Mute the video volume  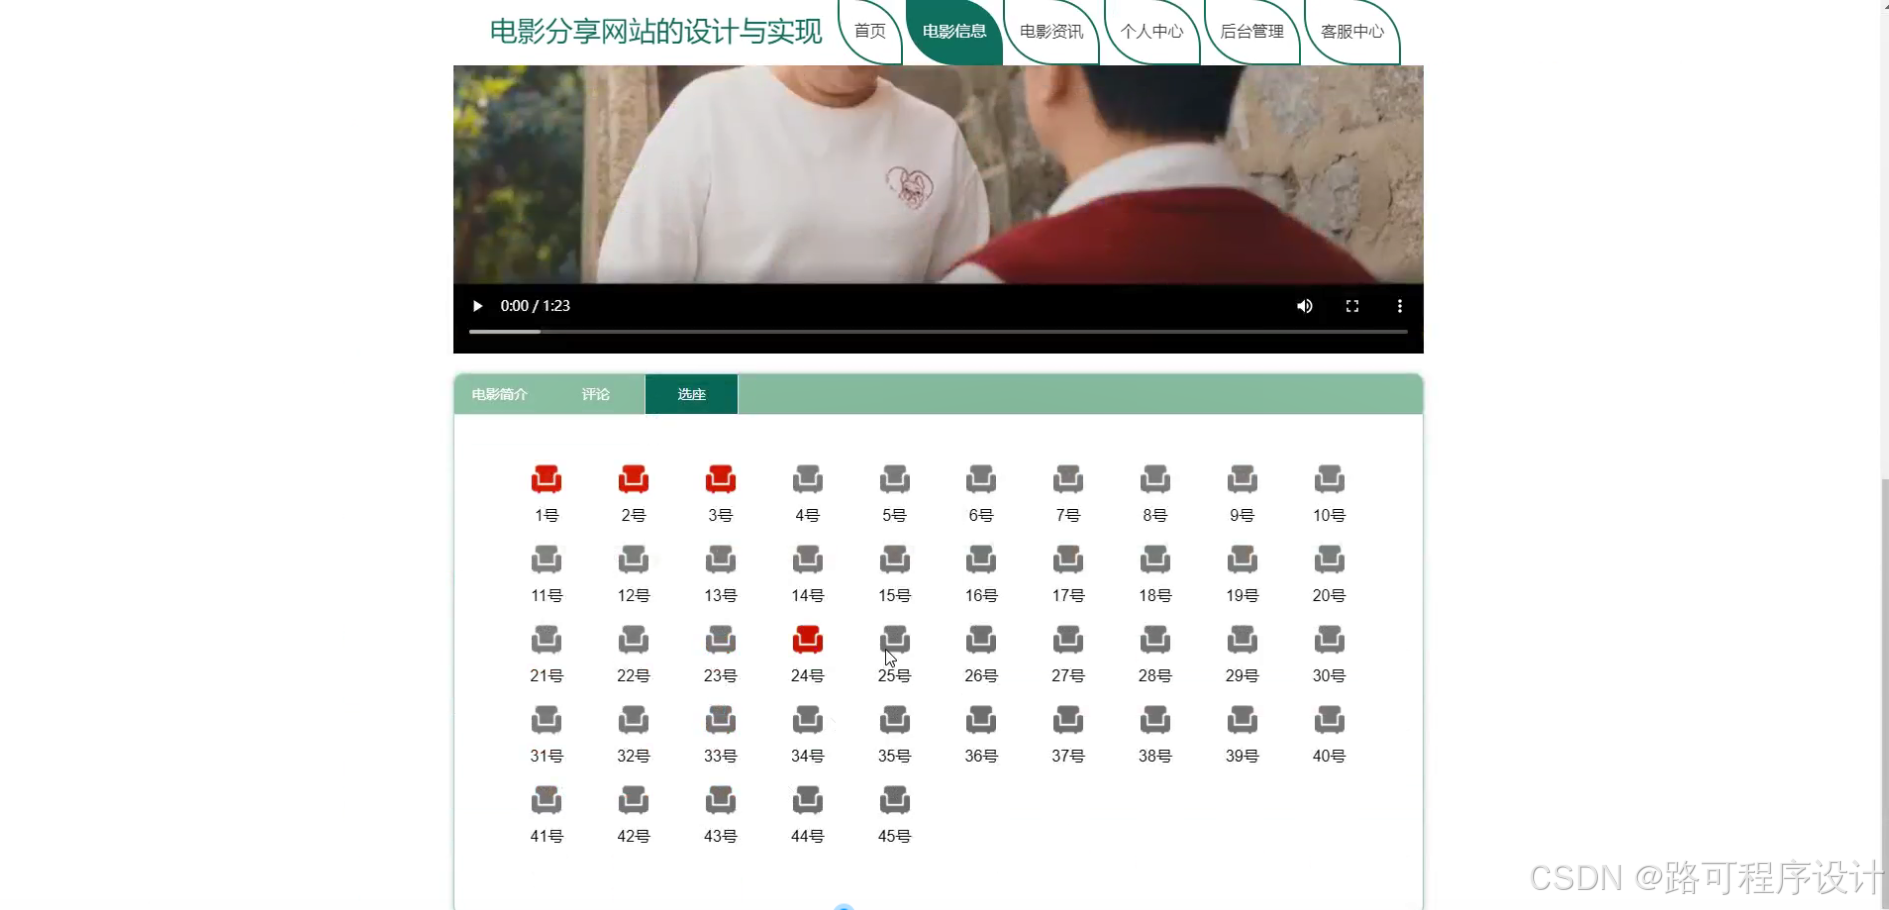point(1304,306)
